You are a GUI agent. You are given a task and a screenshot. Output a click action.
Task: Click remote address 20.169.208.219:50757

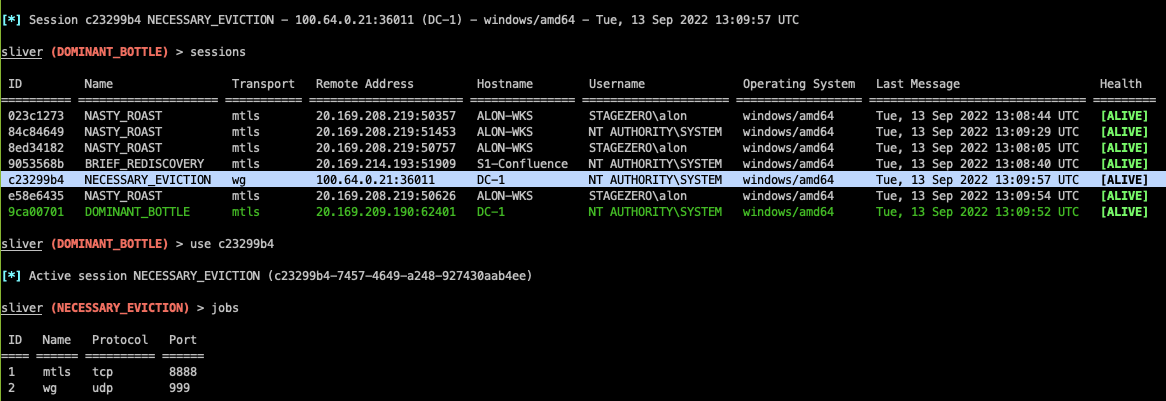[386, 148]
